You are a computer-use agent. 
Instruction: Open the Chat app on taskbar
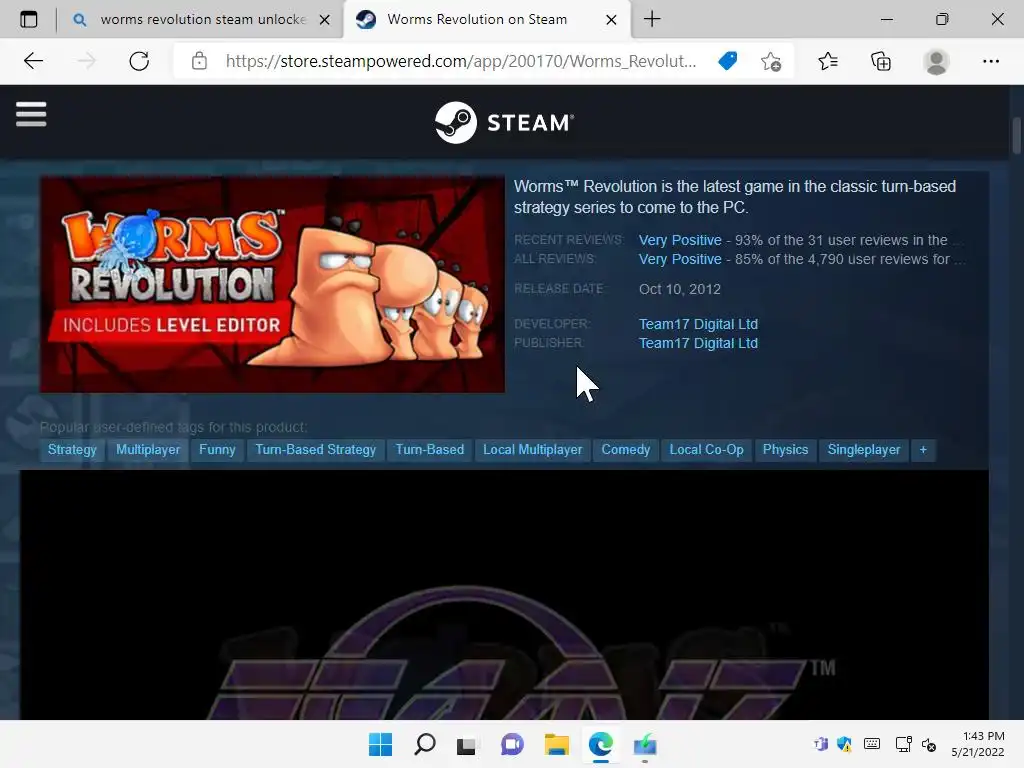[x=512, y=744]
